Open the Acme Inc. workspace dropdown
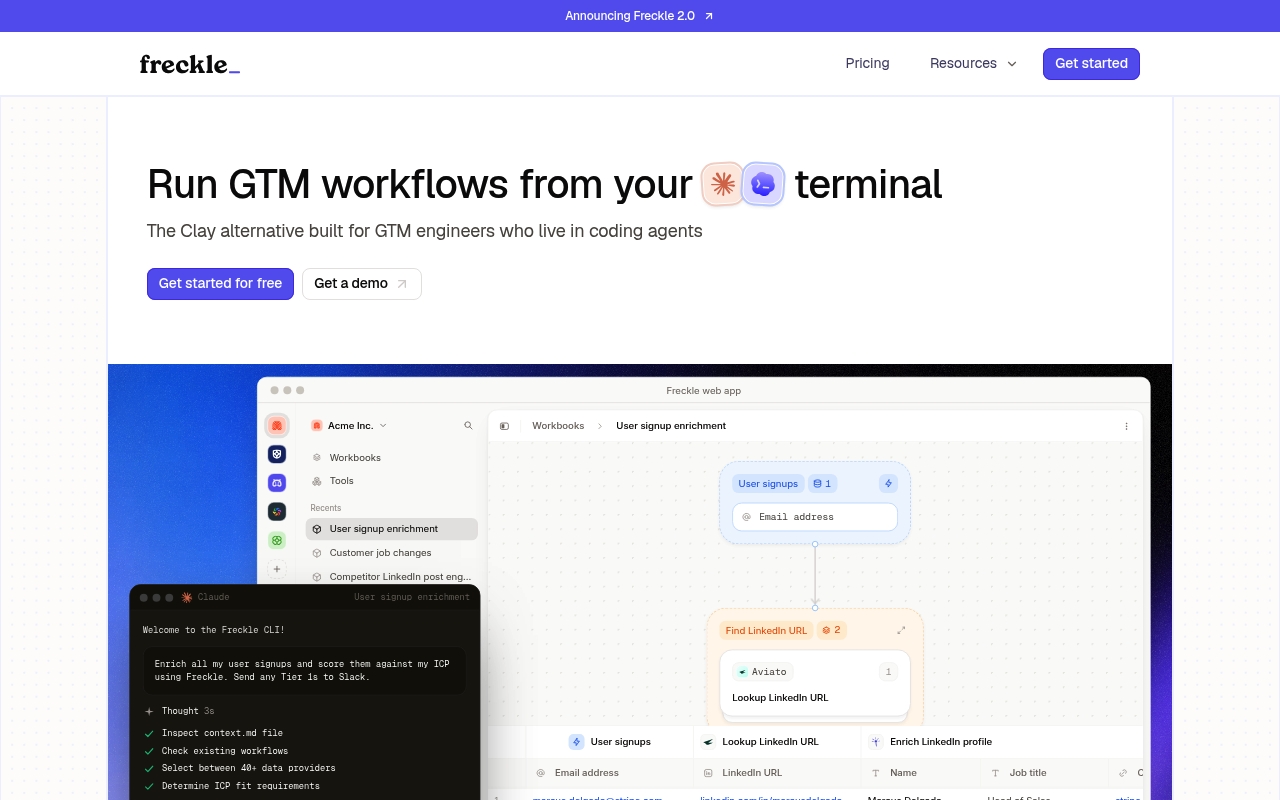 click(349, 426)
